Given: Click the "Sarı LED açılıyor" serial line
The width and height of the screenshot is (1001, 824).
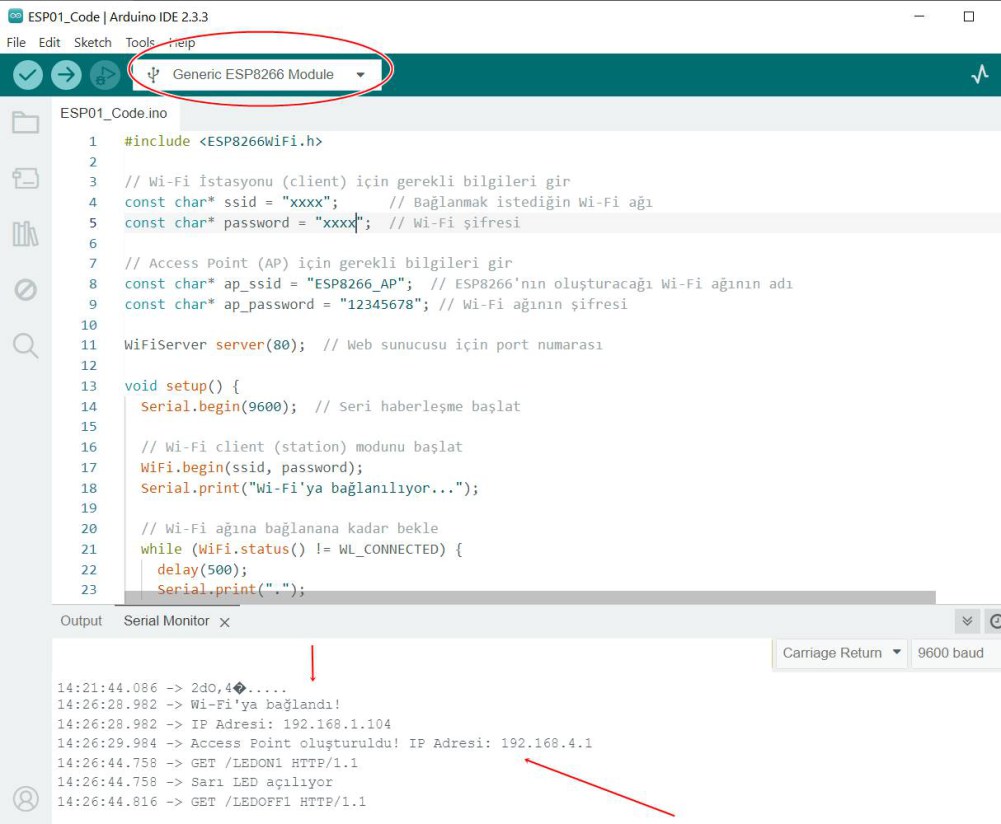Looking at the screenshot, I should pyautogui.click(x=195, y=782).
